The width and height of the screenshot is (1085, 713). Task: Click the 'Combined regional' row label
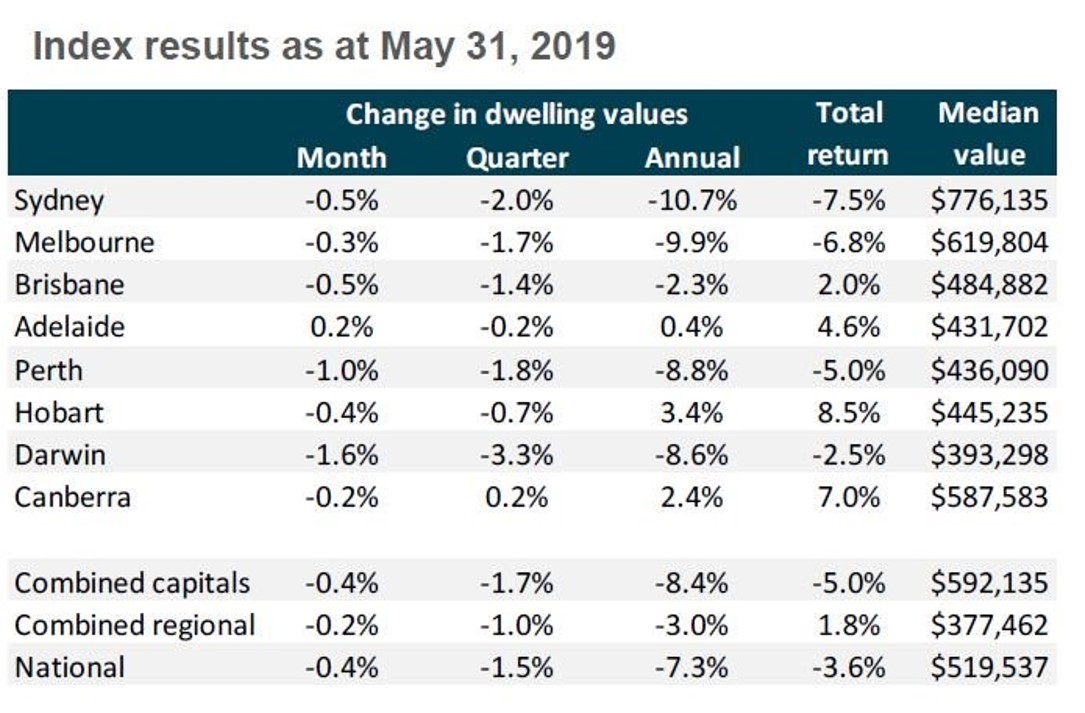(135, 626)
